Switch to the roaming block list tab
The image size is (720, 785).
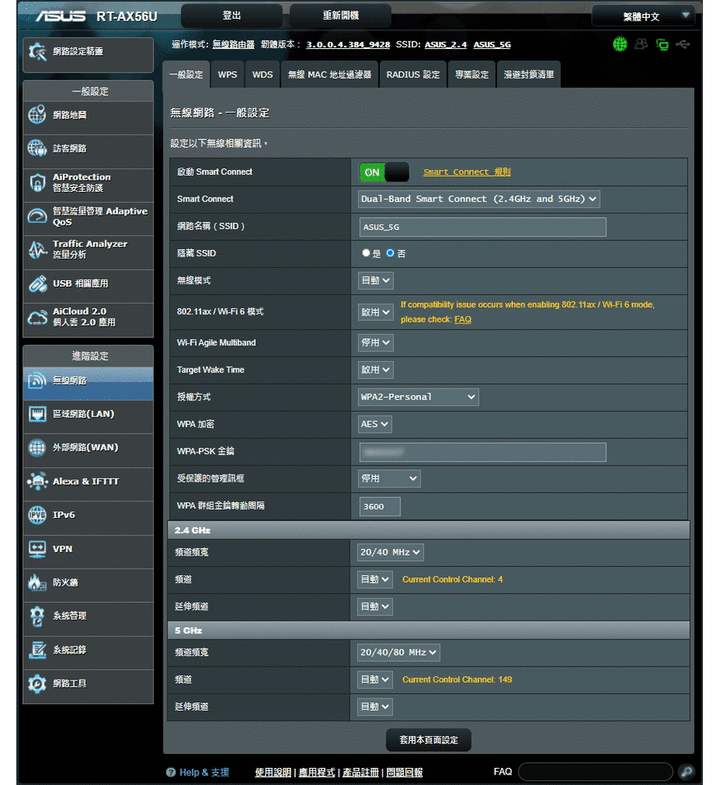(529, 75)
